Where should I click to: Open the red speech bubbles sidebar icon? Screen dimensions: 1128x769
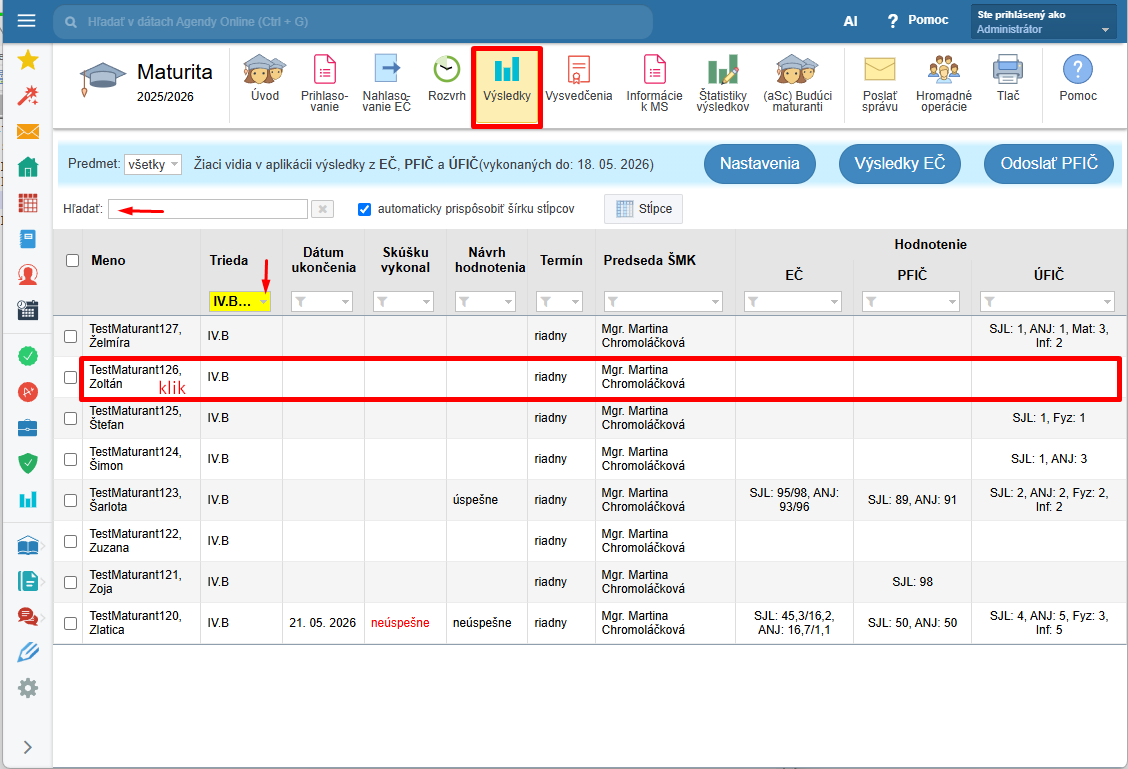pos(27,616)
